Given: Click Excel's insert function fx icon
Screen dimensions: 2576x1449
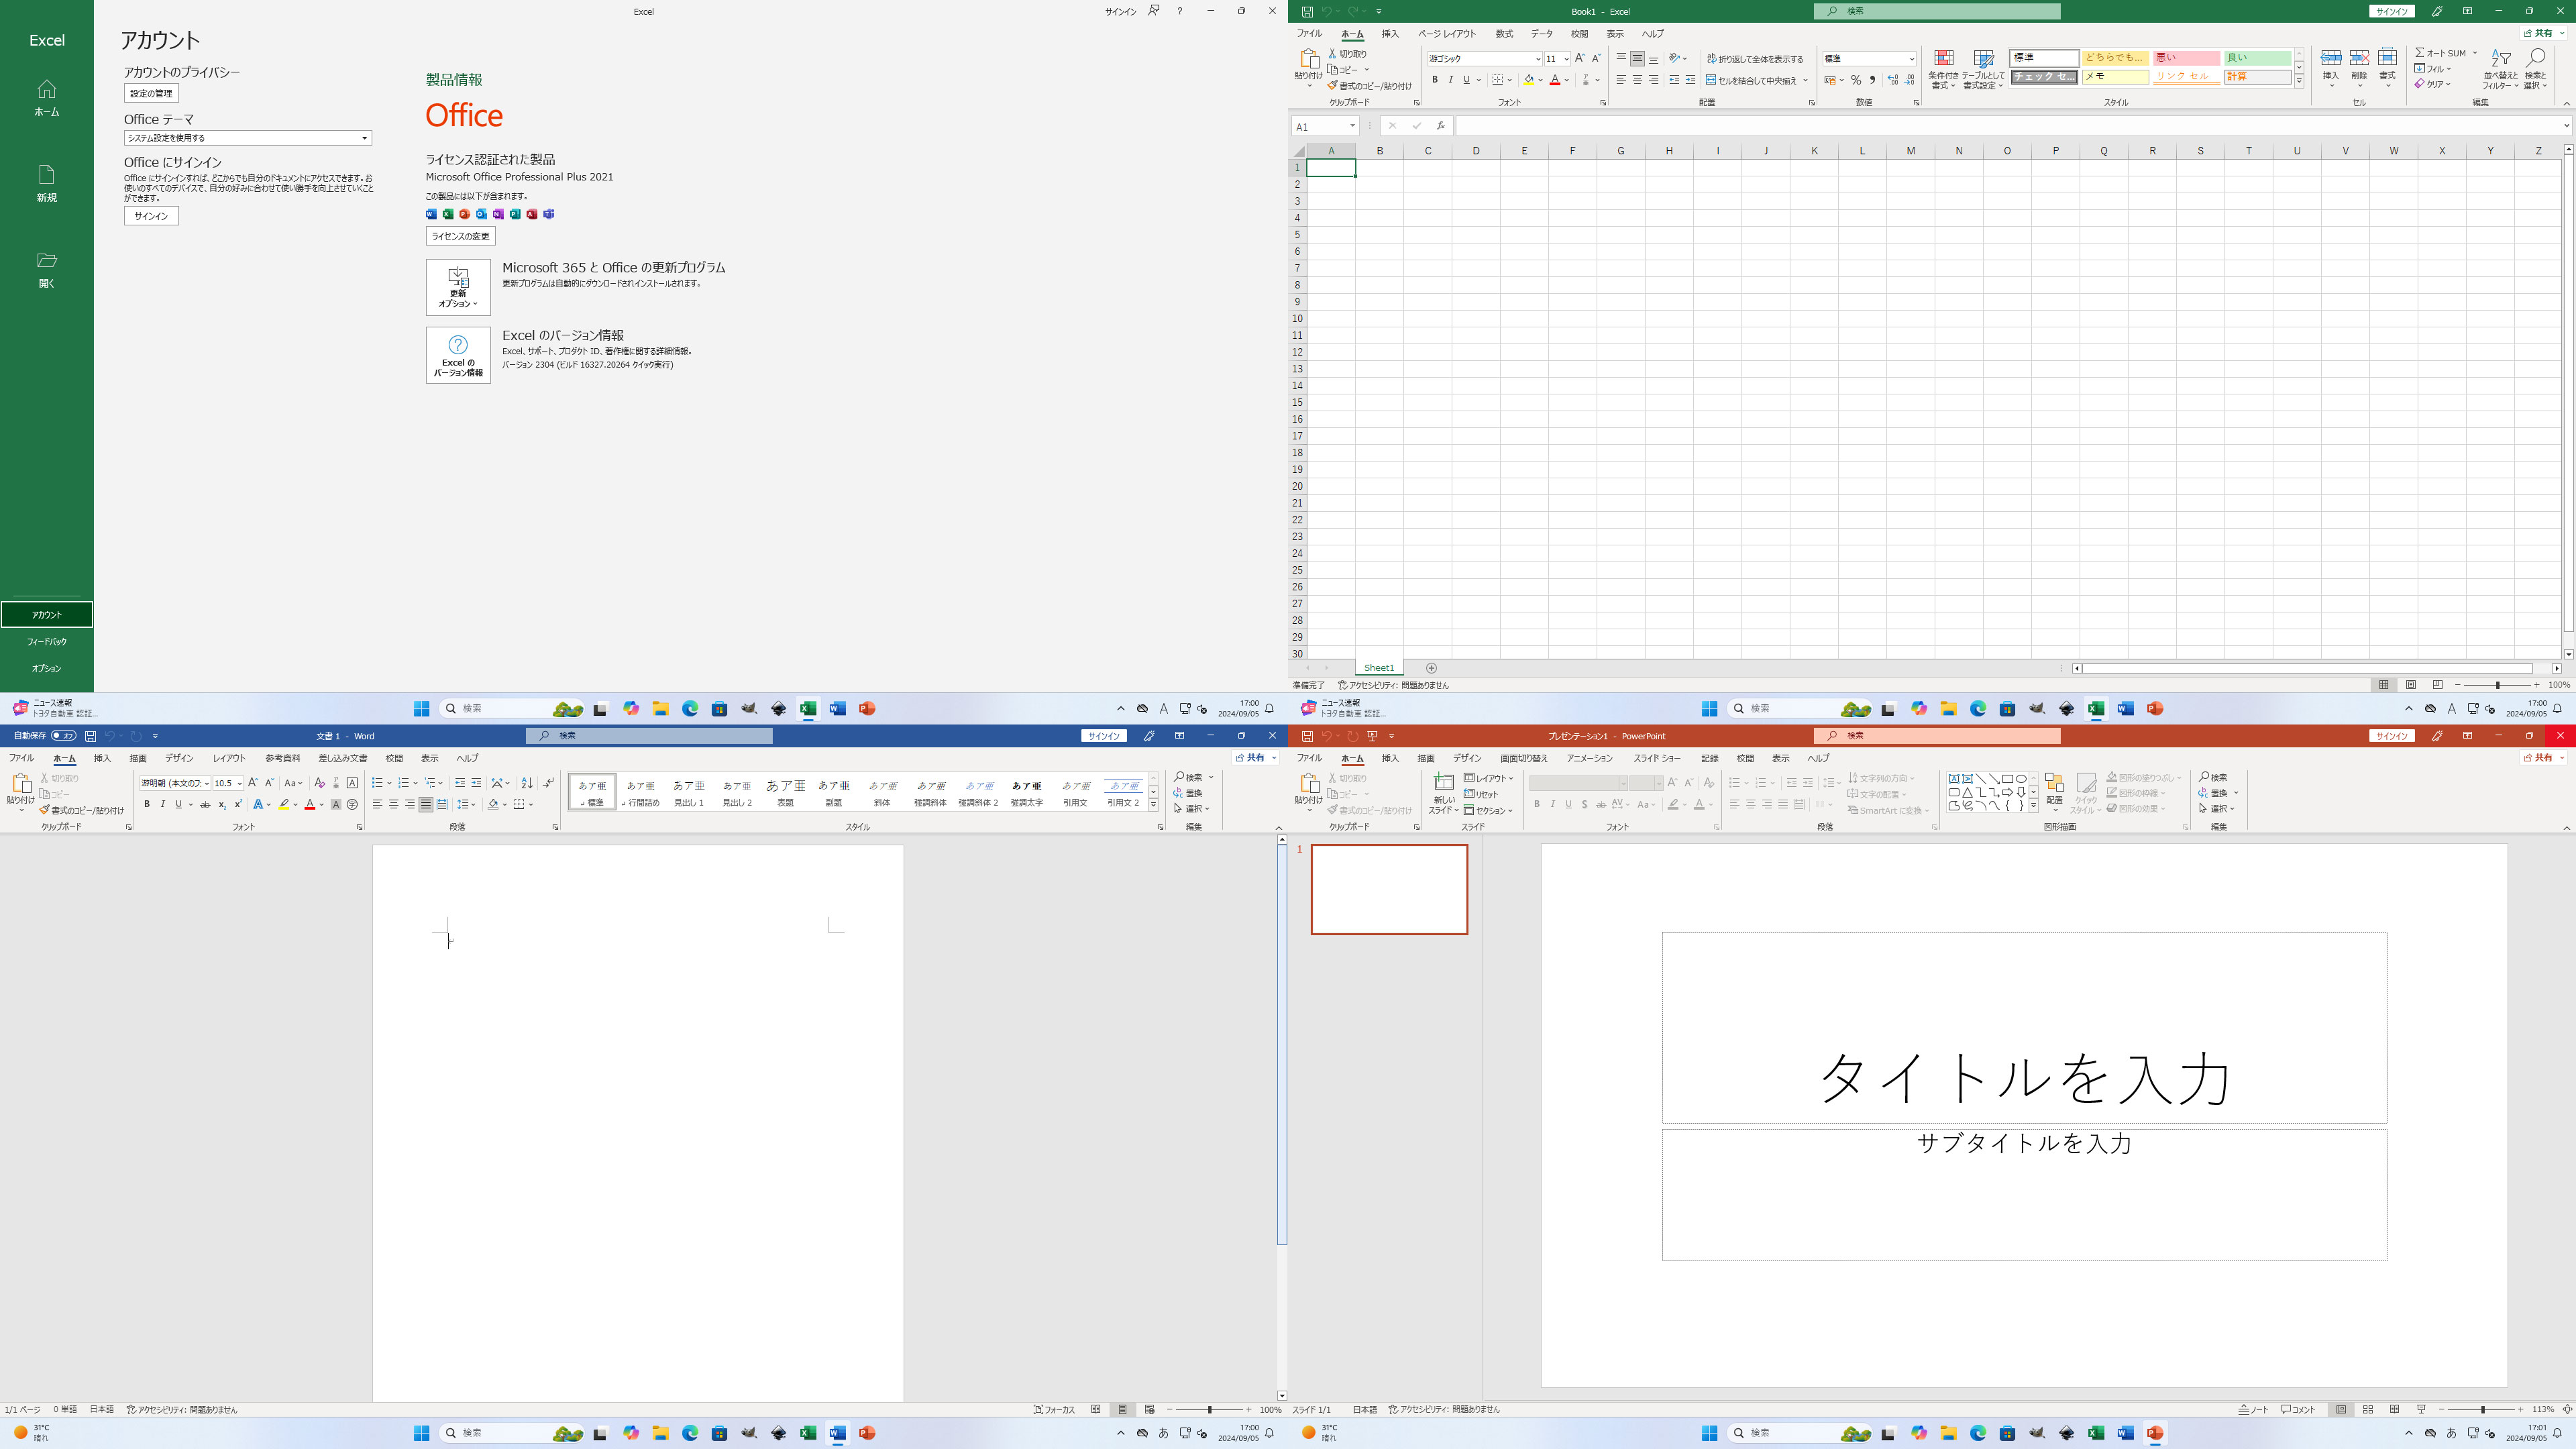Looking at the screenshot, I should pyautogui.click(x=1440, y=126).
